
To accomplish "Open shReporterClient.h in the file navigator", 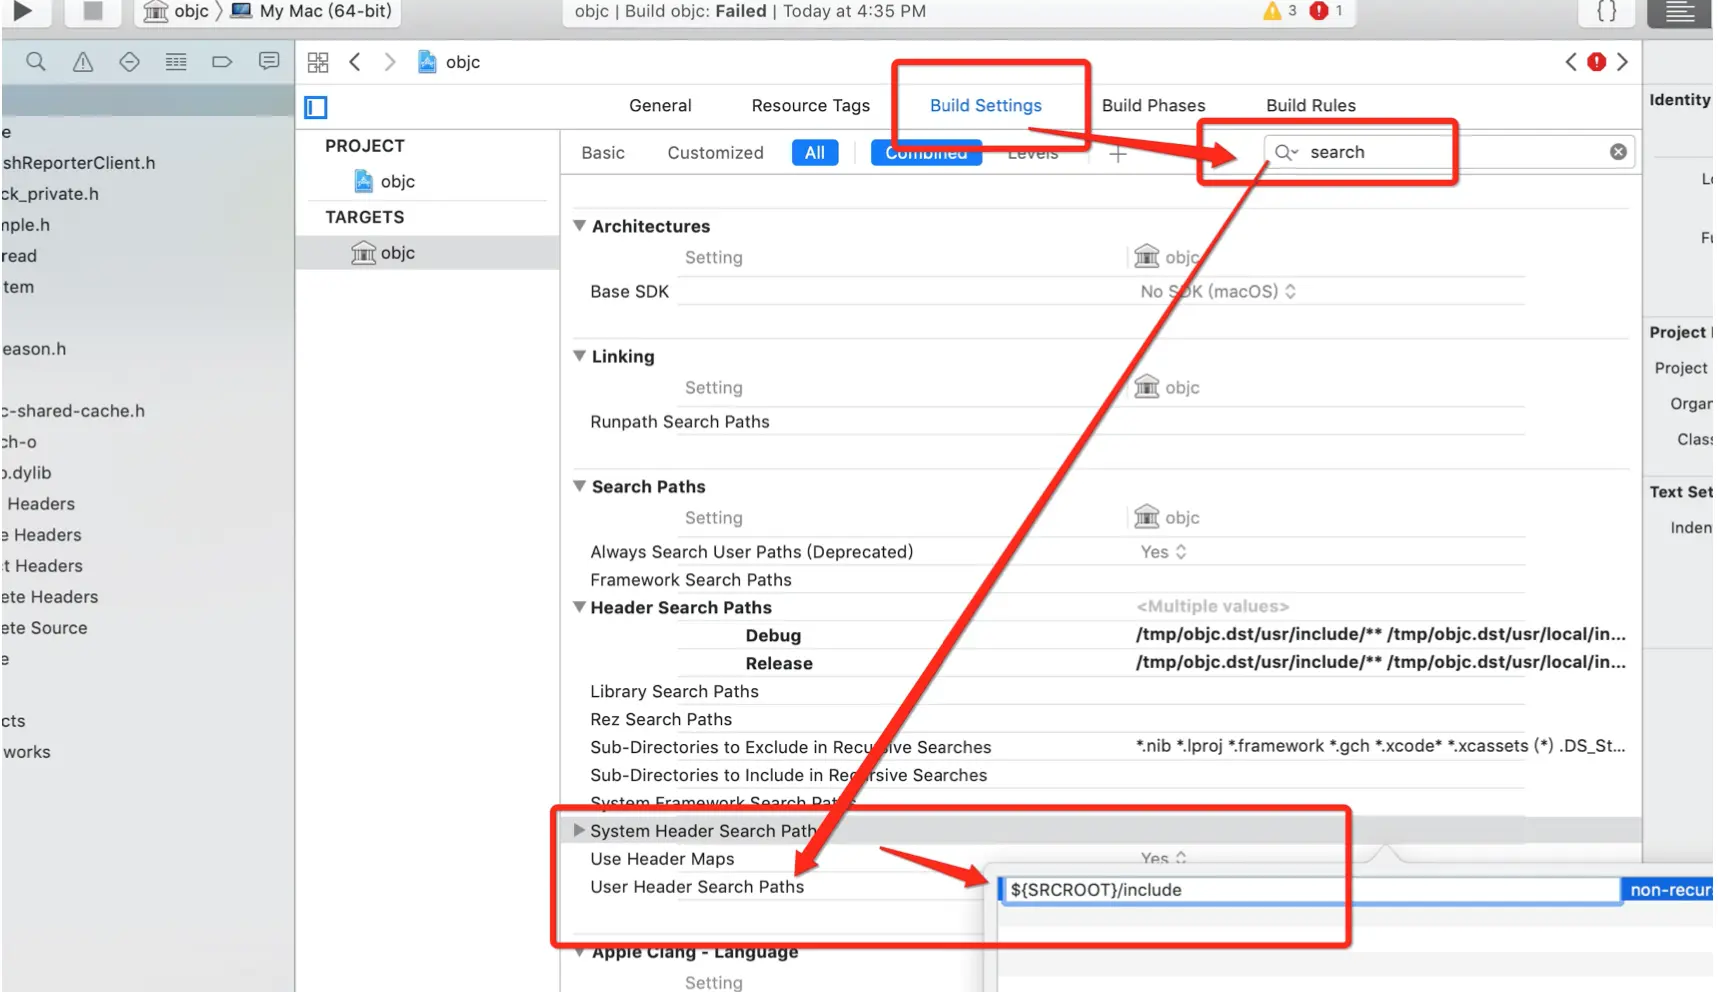I will 79,163.
